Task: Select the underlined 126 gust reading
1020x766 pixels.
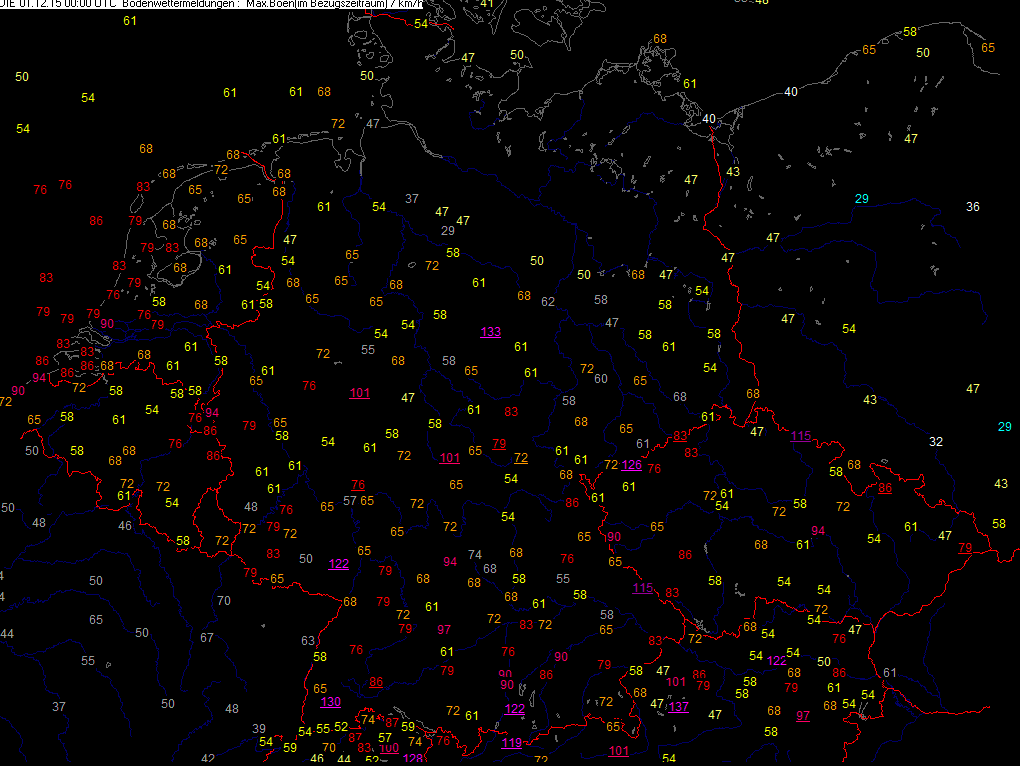Action: pos(631,465)
